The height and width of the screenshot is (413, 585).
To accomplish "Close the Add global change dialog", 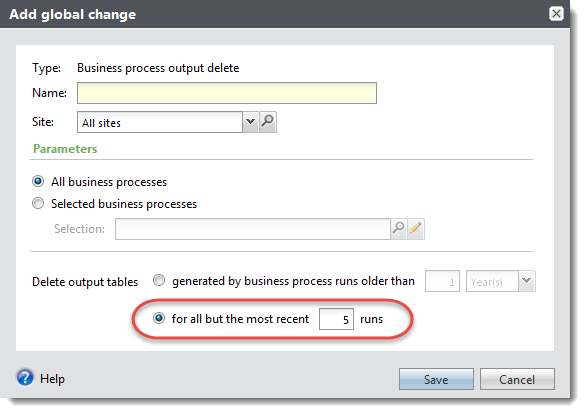I will click(556, 14).
